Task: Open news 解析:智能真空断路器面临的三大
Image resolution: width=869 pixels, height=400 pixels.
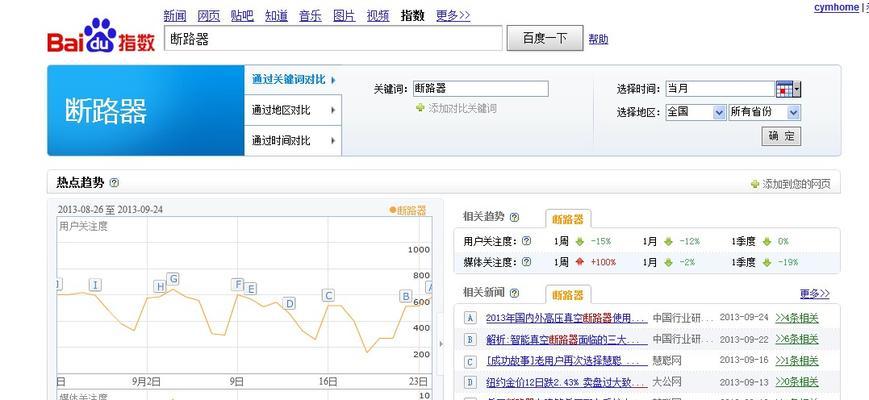Action: coord(566,340)
